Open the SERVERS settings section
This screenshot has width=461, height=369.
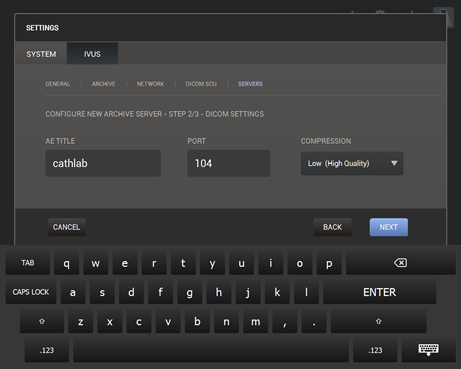click(250, 84)
